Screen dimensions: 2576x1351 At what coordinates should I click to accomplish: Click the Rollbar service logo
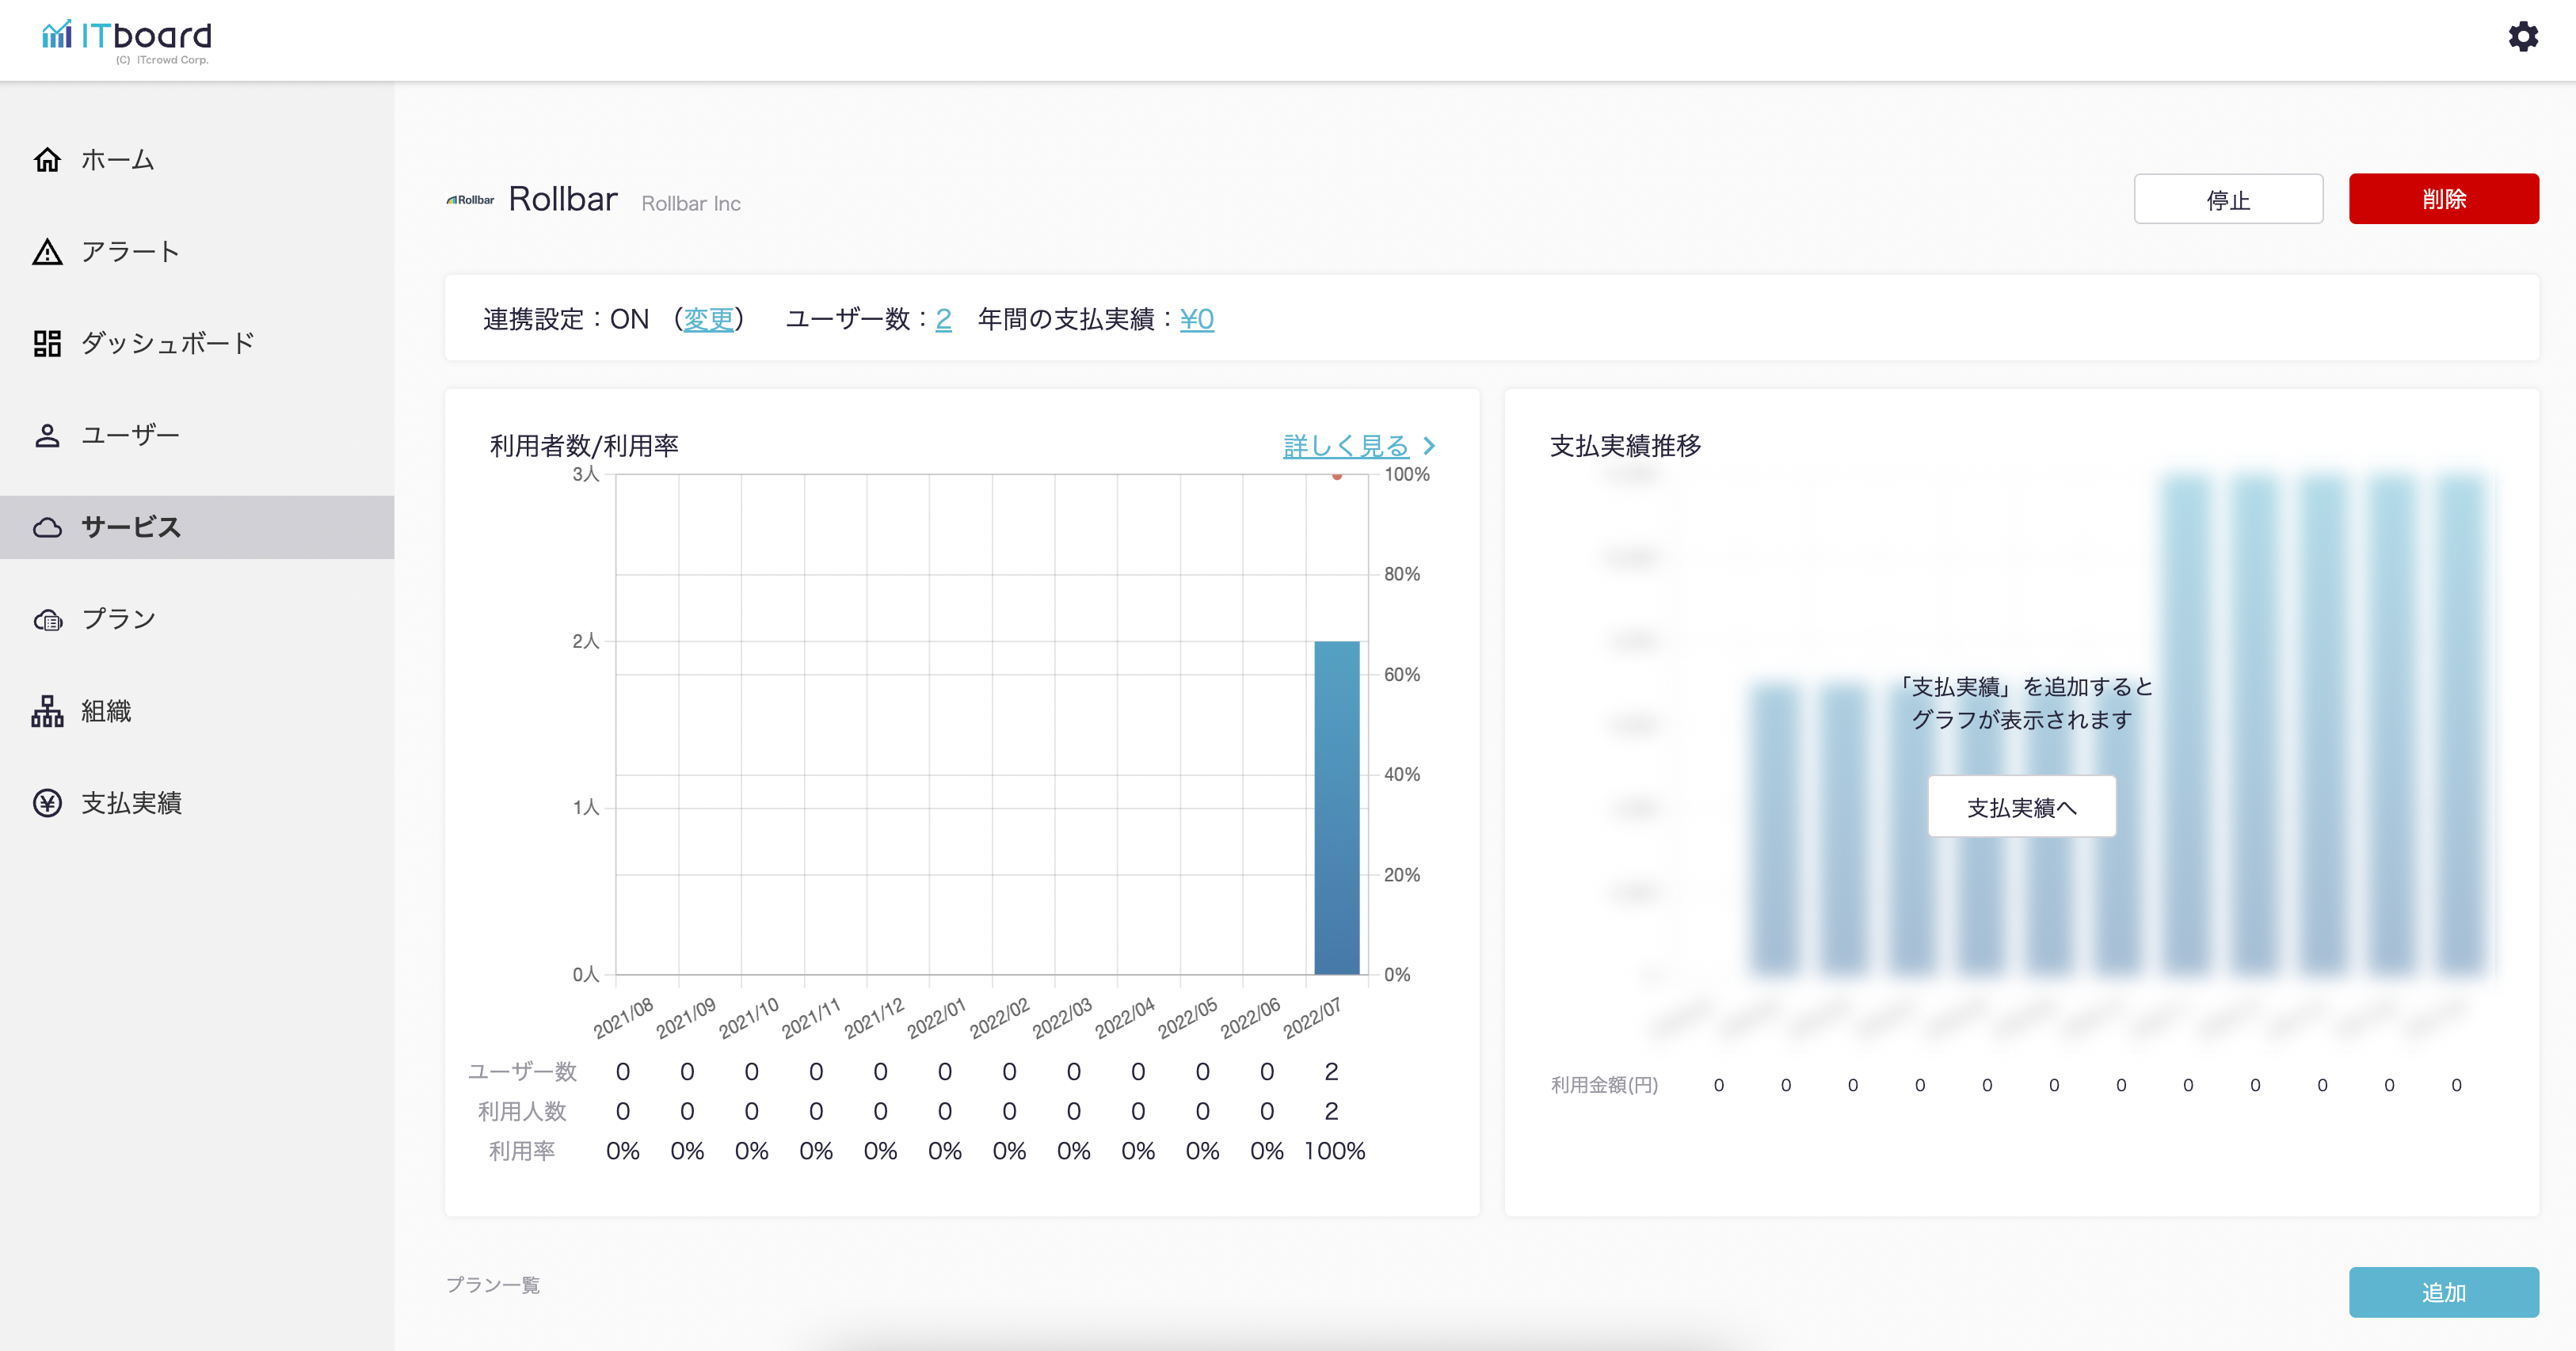click(470, 200)
